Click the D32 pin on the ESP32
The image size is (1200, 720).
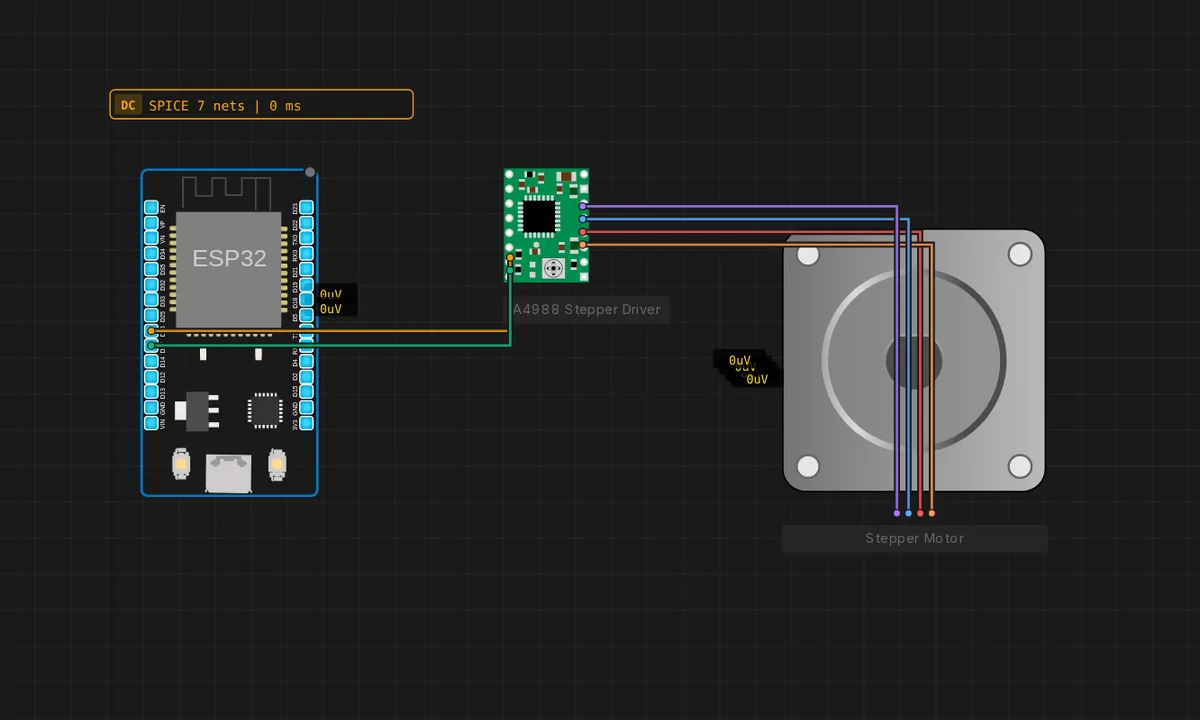(151, 284)
